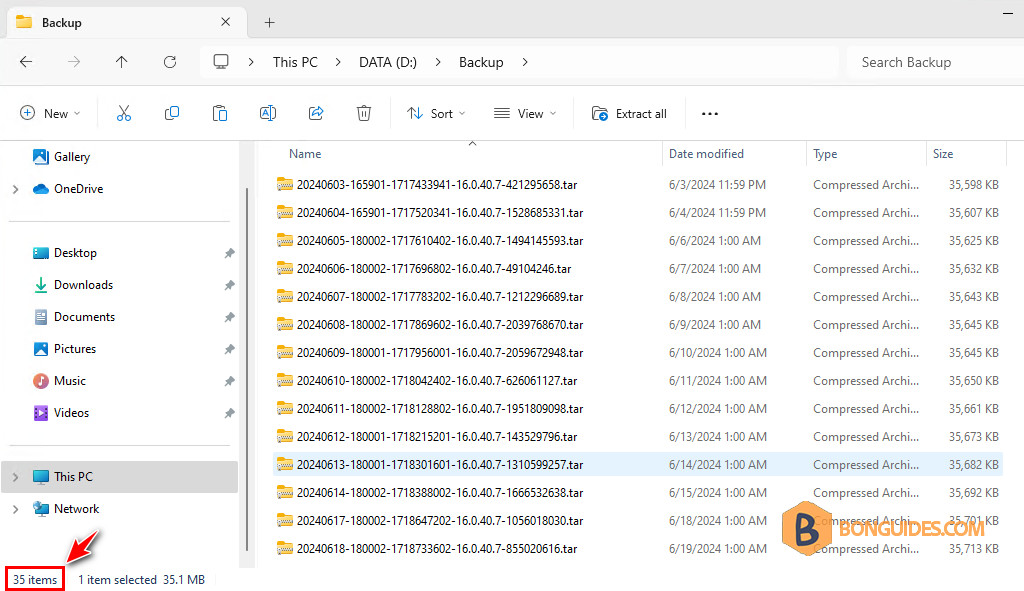Open the See more ellipsis menu
Image resolution: width=1024 pixels, height=591 pixels.
(x=710, y=114)
